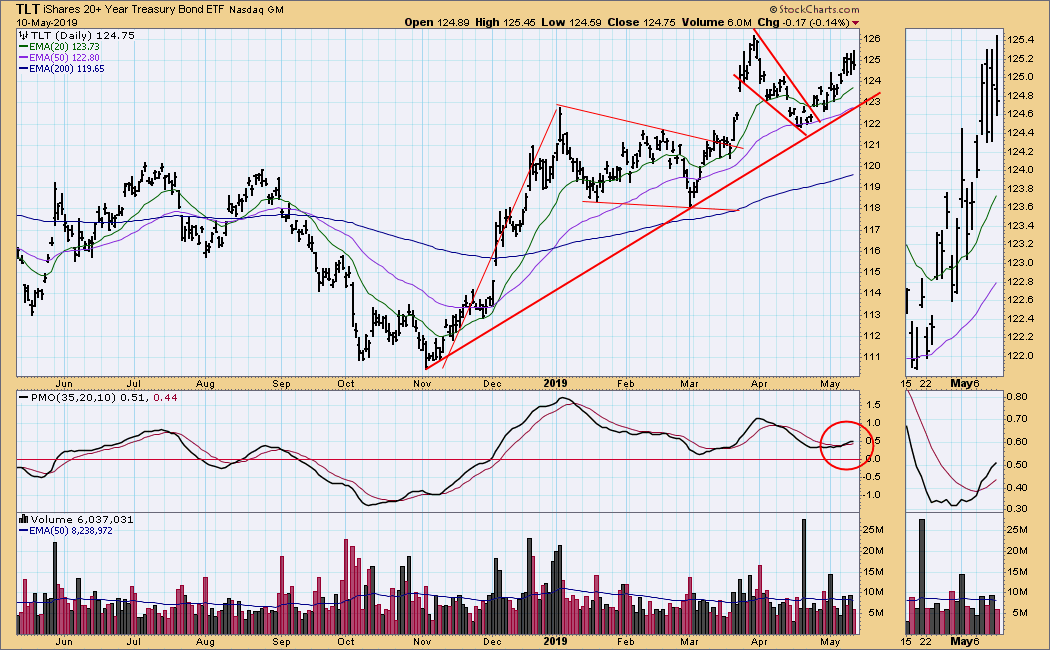Click the black PMO legend line swatch

click(23, 398)
